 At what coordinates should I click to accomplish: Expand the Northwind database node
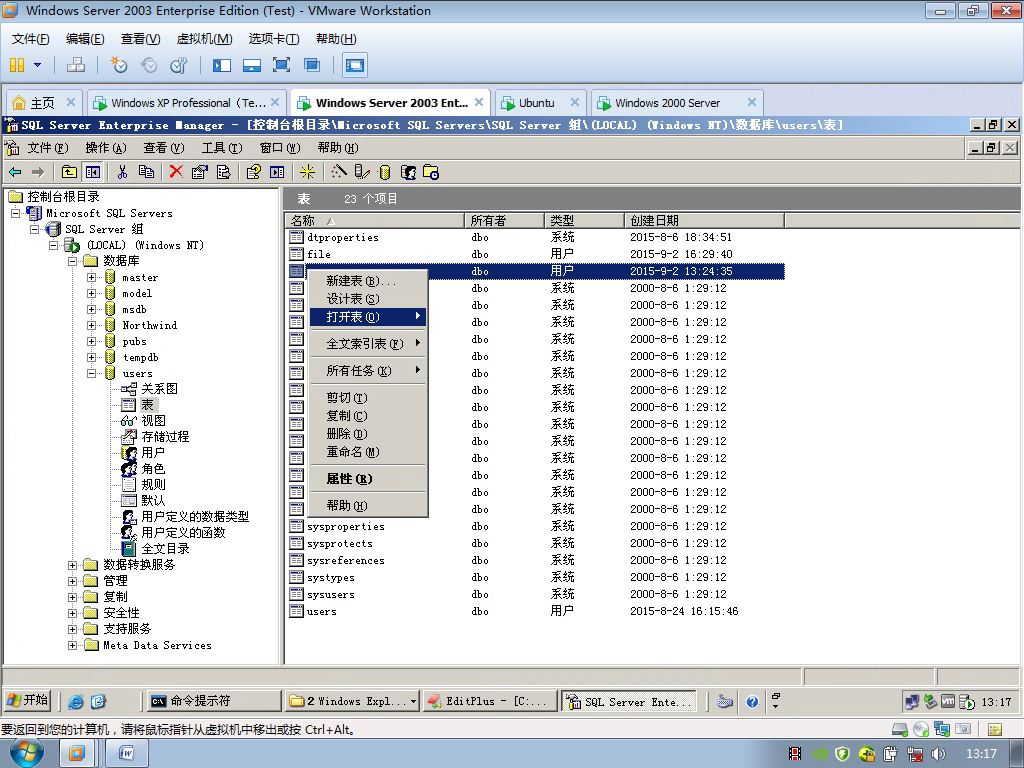91,325
